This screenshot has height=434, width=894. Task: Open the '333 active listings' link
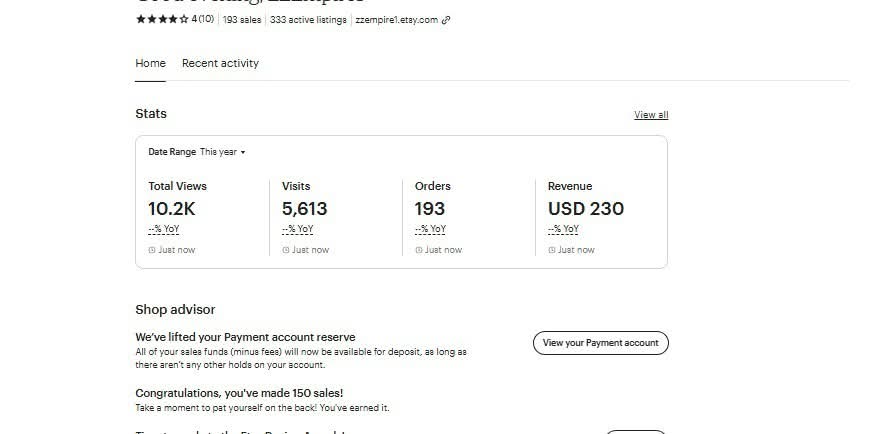point(308,20)
